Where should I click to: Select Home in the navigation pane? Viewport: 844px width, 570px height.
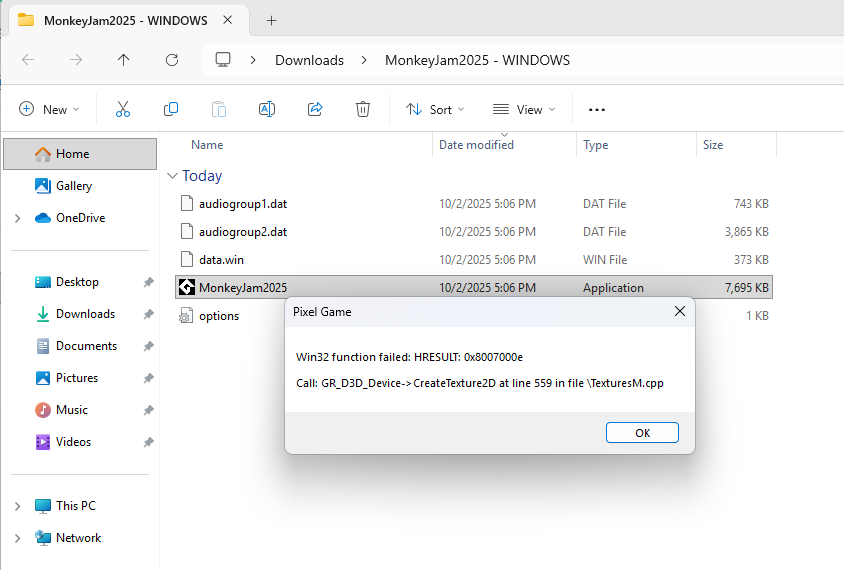click(x=80, y=154)
